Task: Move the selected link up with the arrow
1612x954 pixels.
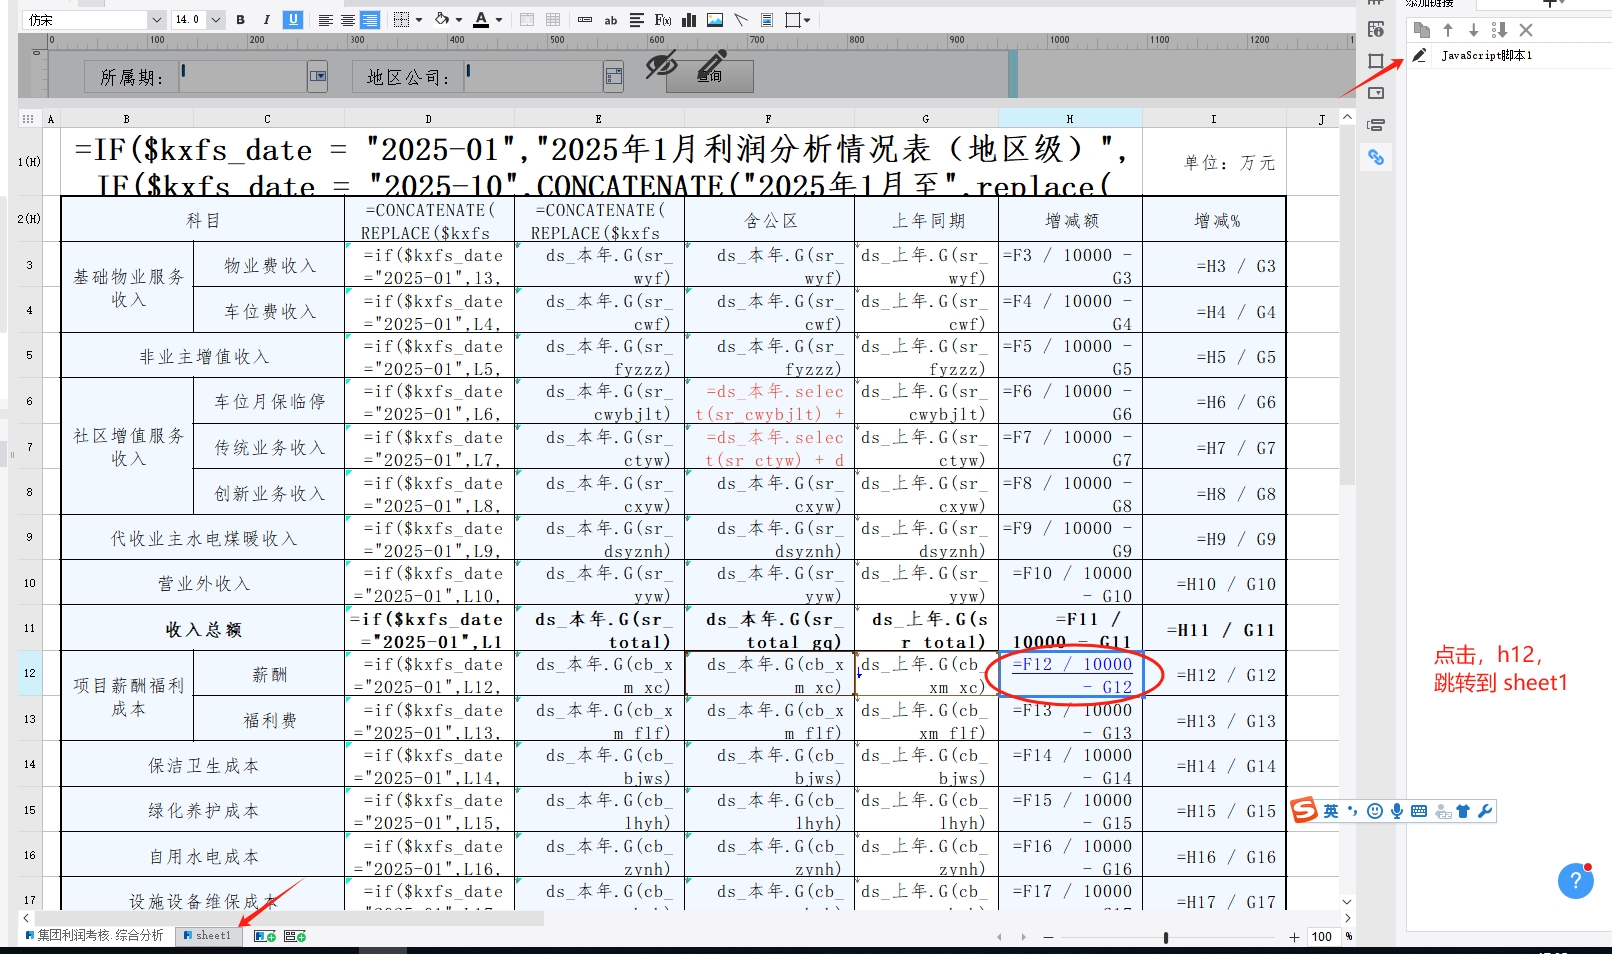Action: click(1447, 30)
